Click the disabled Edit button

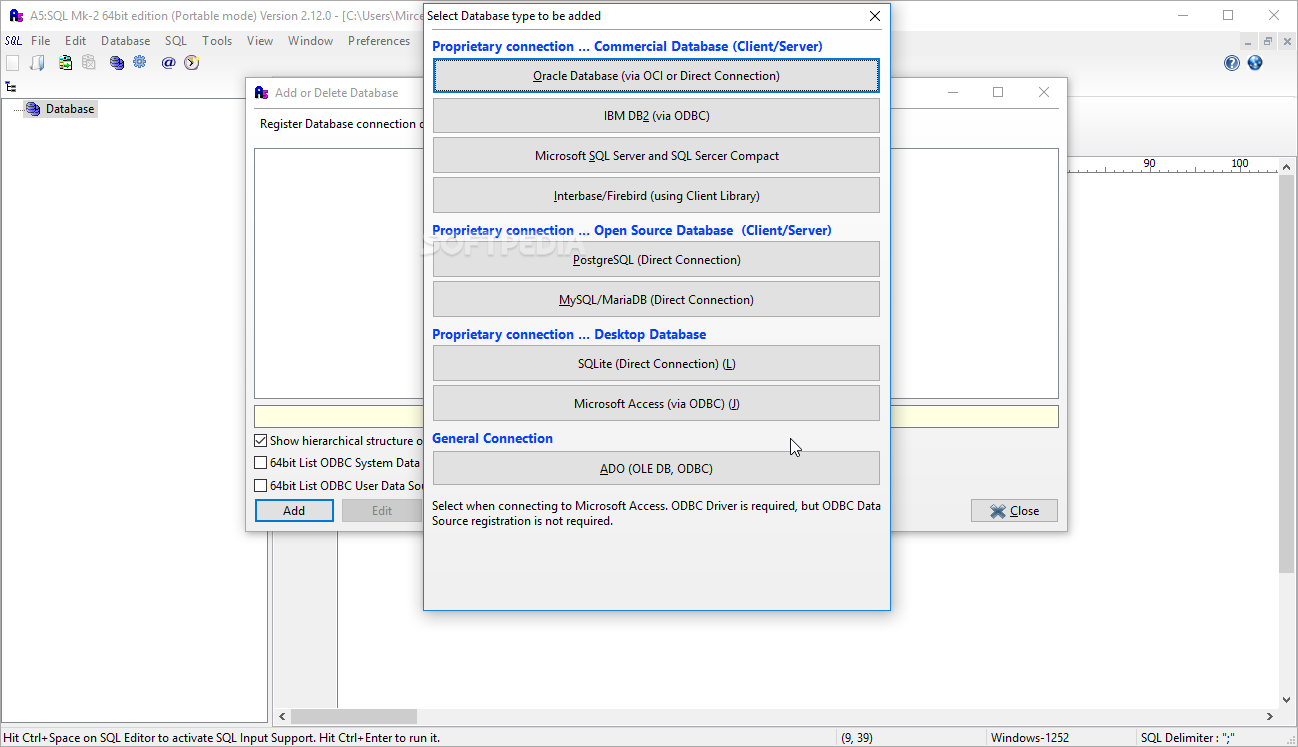tap(382, 511)
